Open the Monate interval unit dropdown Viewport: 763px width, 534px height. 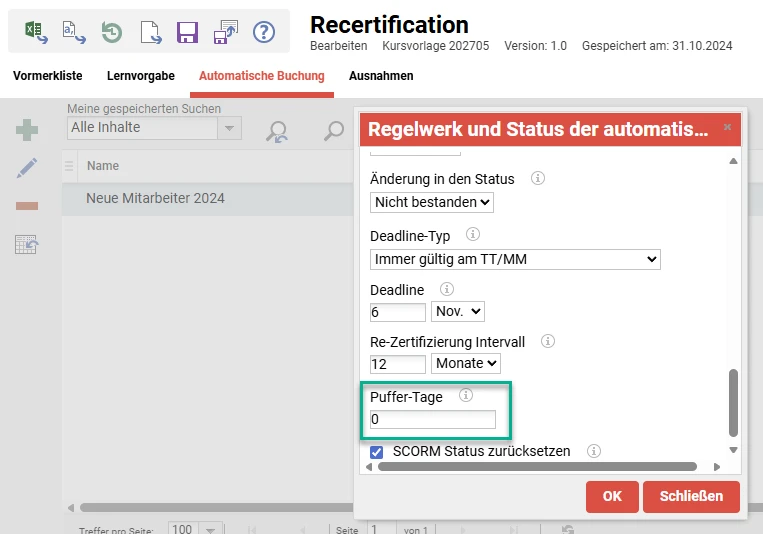point(465,364)
